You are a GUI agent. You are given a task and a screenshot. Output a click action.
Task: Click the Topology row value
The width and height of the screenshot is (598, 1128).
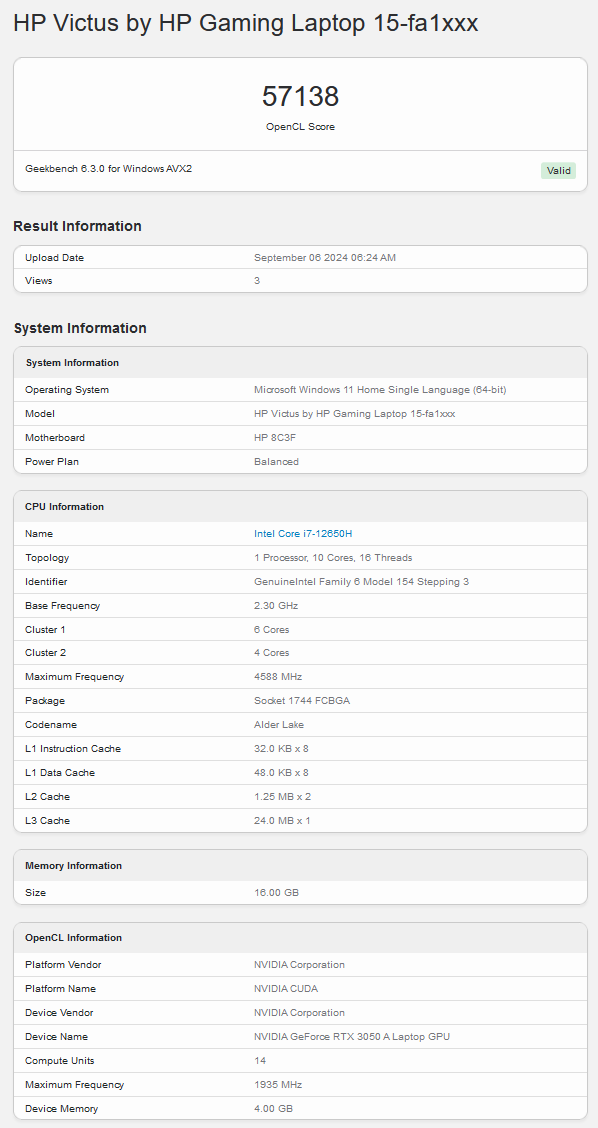pyautogui.click(x=333, y=558)
